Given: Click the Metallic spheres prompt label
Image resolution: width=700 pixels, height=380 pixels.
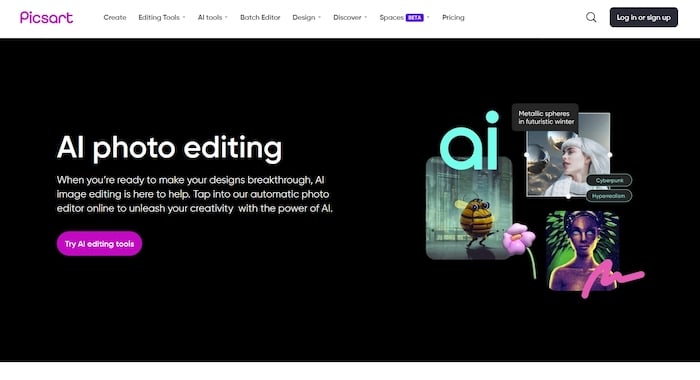Looking at the screenshot, I should pos(545,117).
